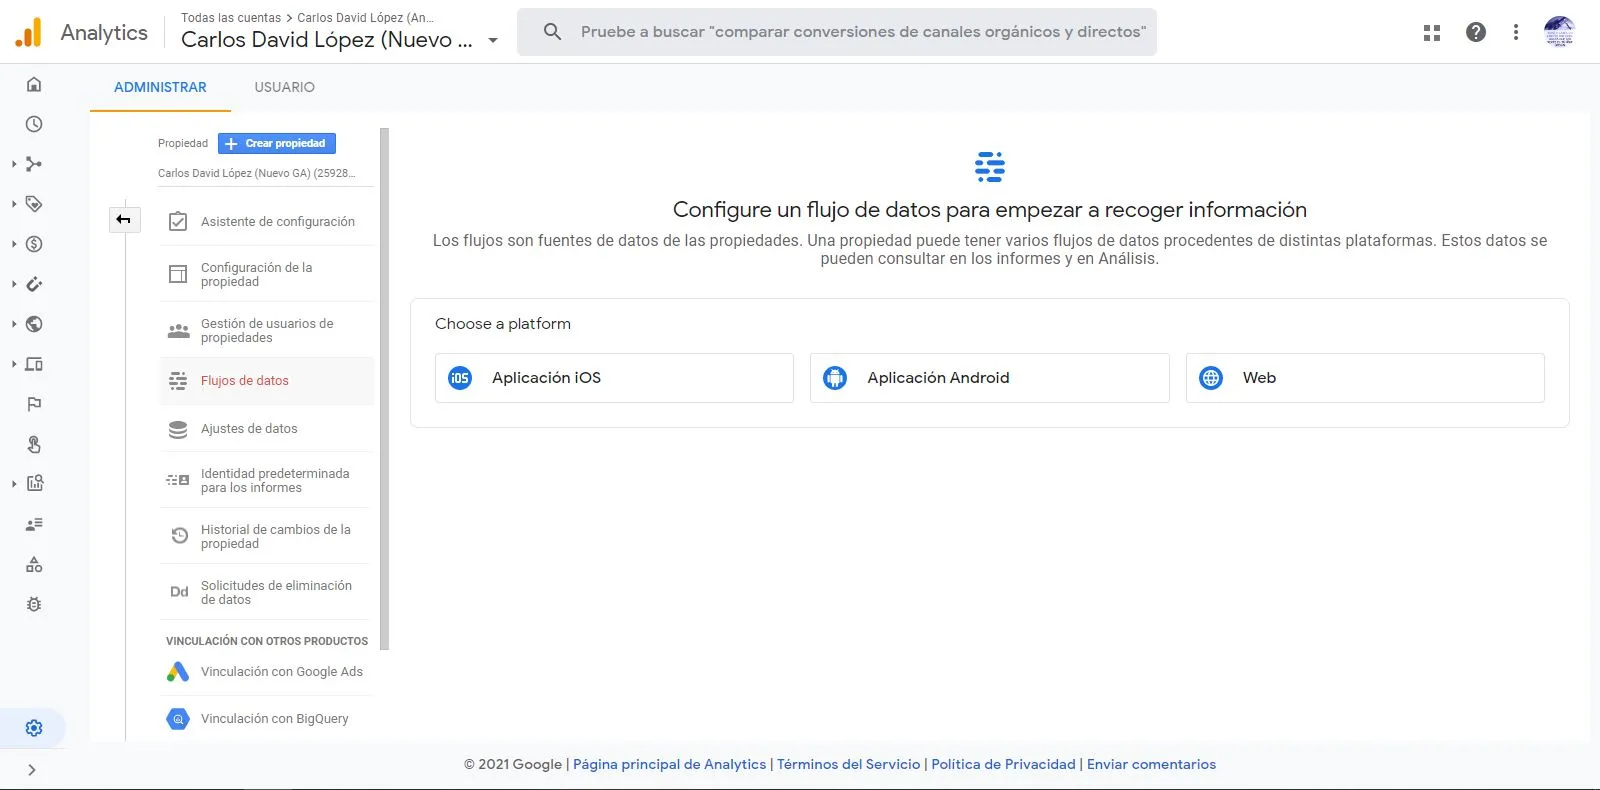This screenshot has width=1600, height=790.
Task: Open the Custom definitions shapes icon
Action: 34,564
